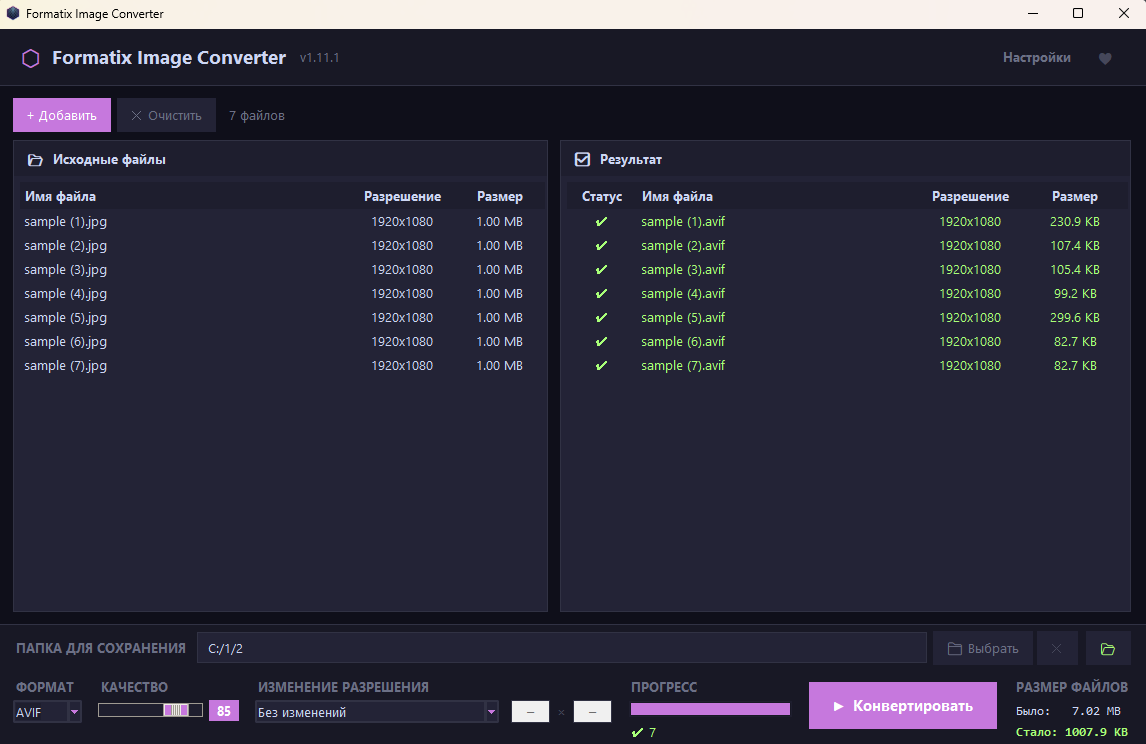This screenshot has height=744, width=1146.
Task: Open the output folder via green folder icon
Action: pyautogui.click(x=1108, y=648)
